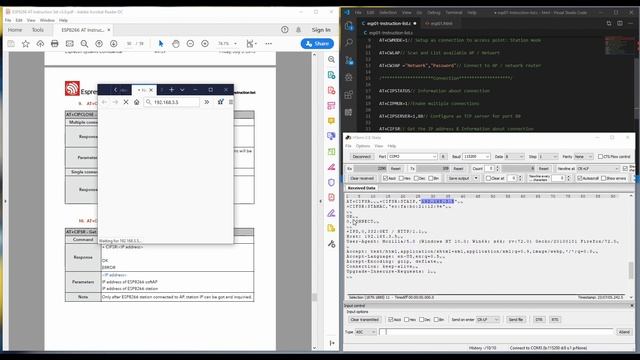Click the upload to cloud icon in Acrobat
Screen dimensions: 640x360
pos(40,44)
